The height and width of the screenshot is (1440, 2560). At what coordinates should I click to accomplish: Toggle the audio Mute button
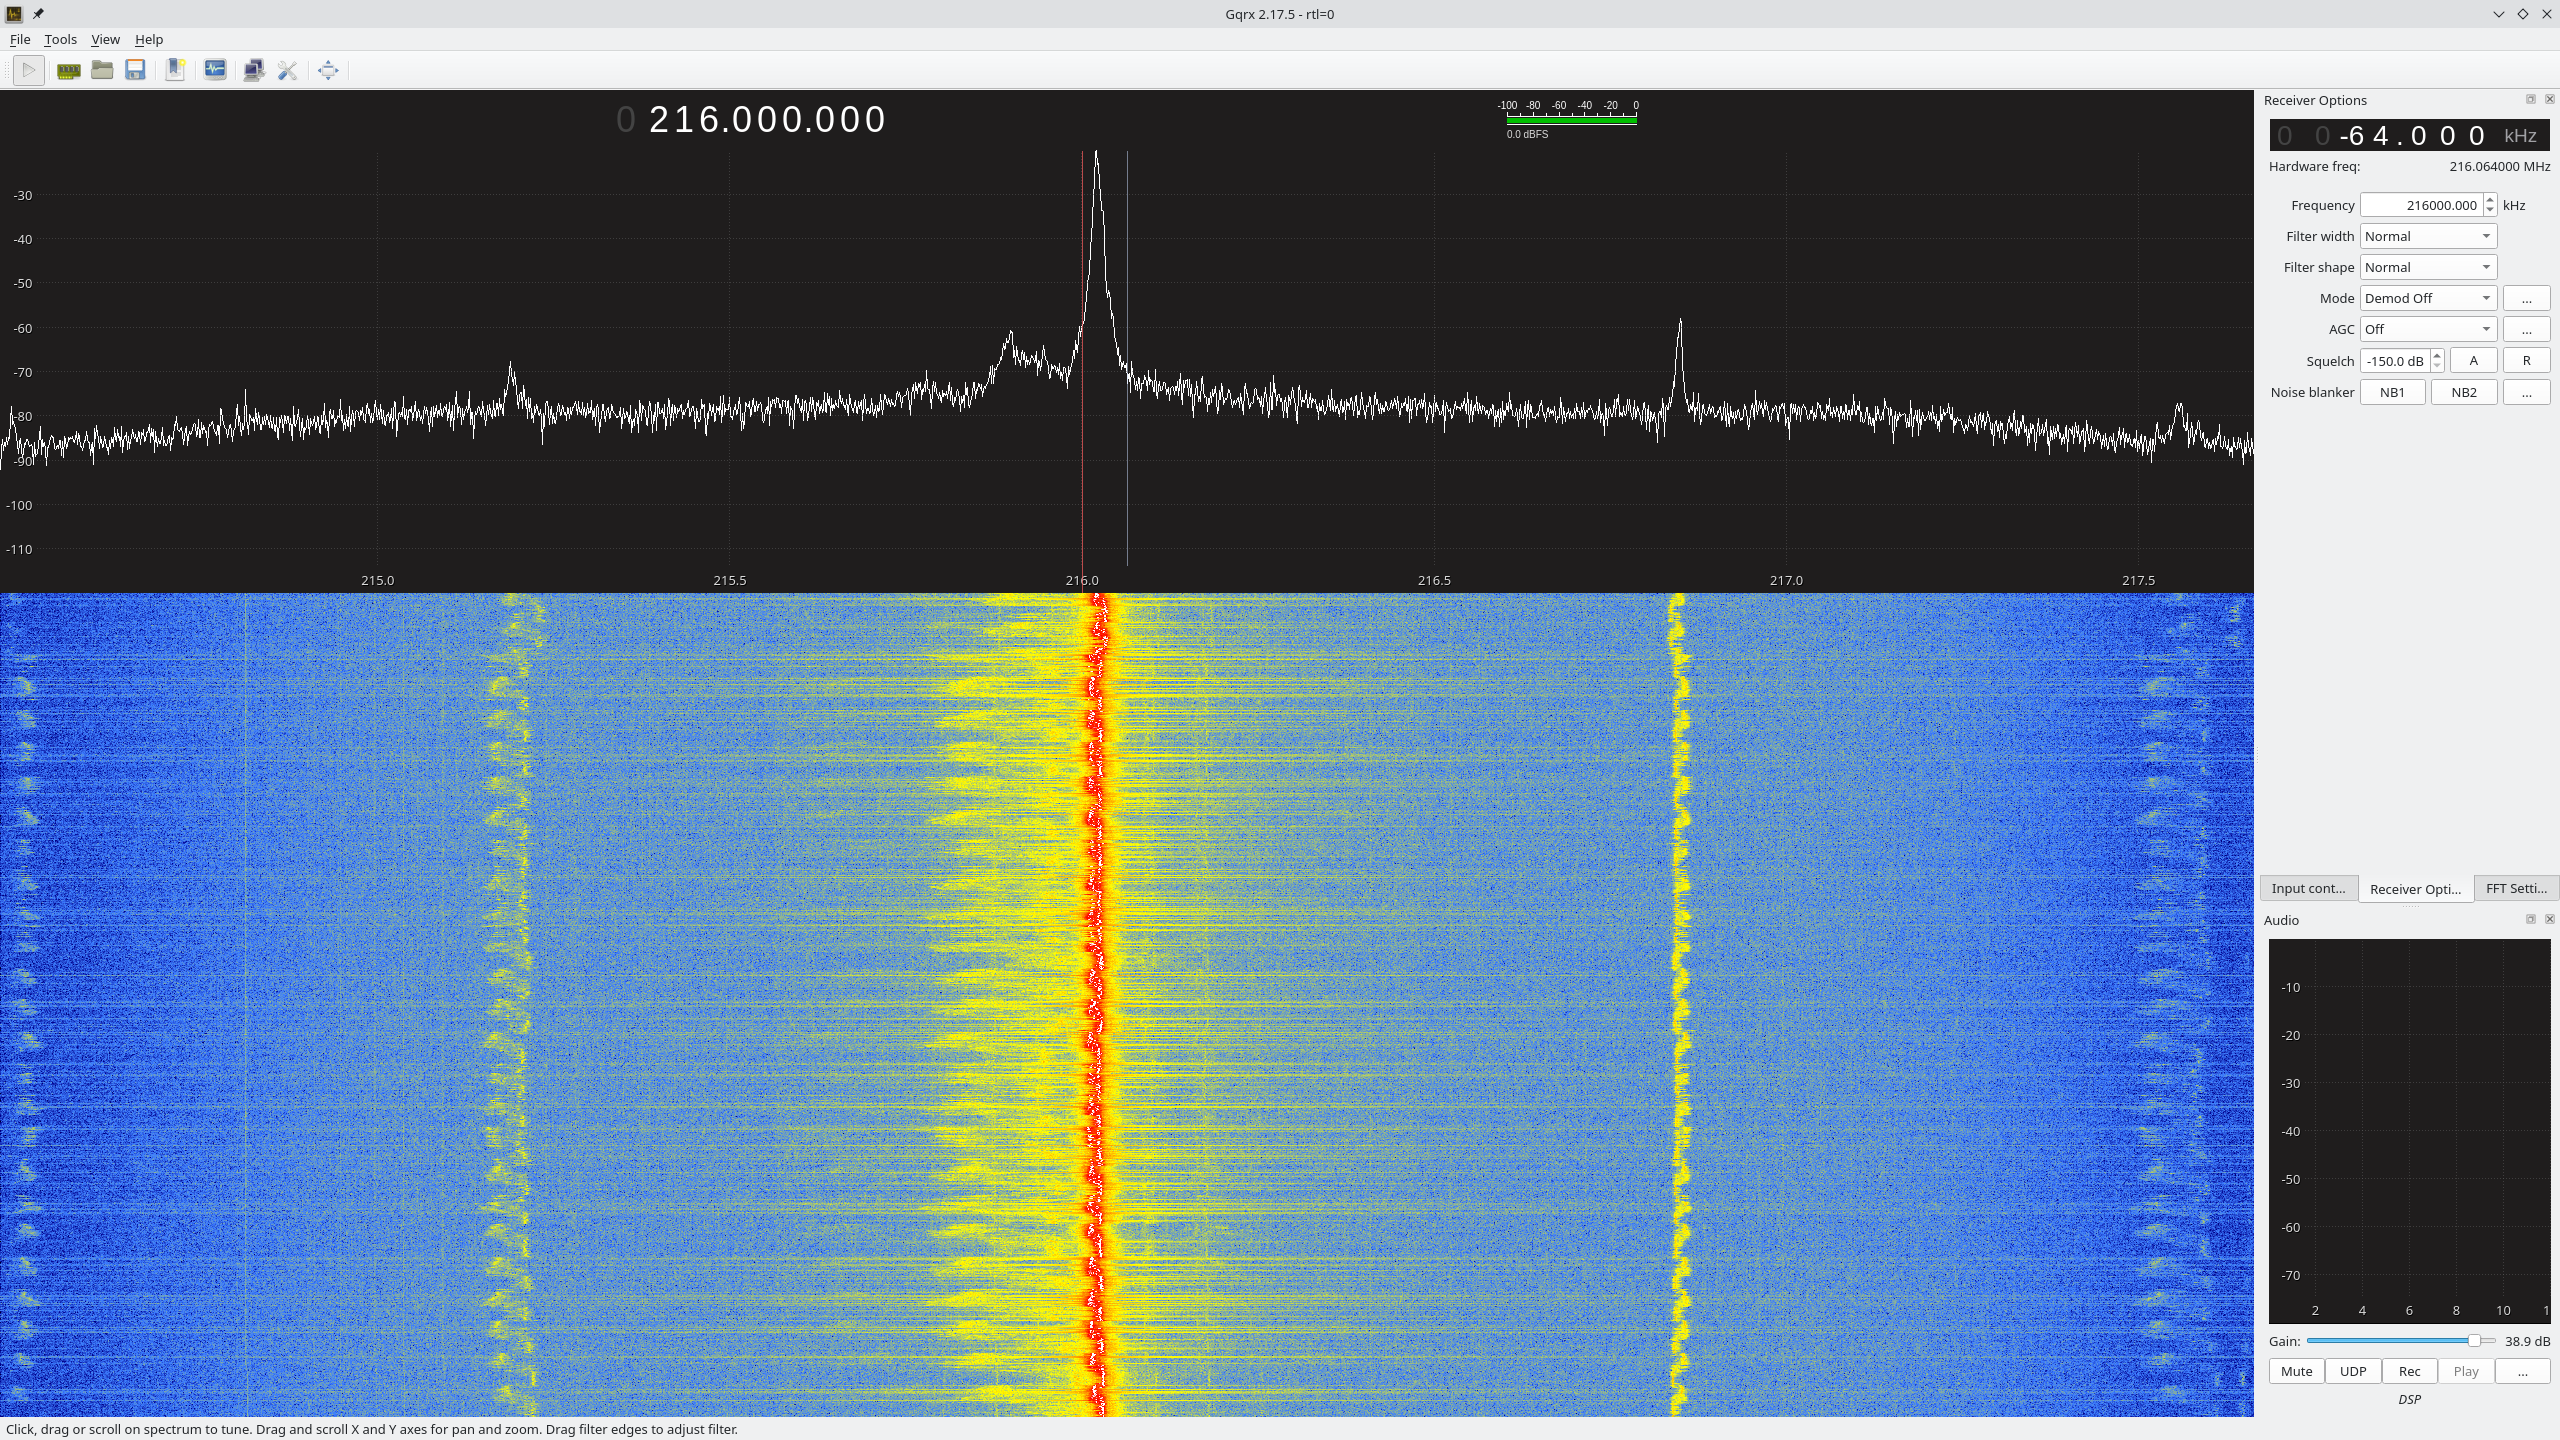(2296, 1371)
